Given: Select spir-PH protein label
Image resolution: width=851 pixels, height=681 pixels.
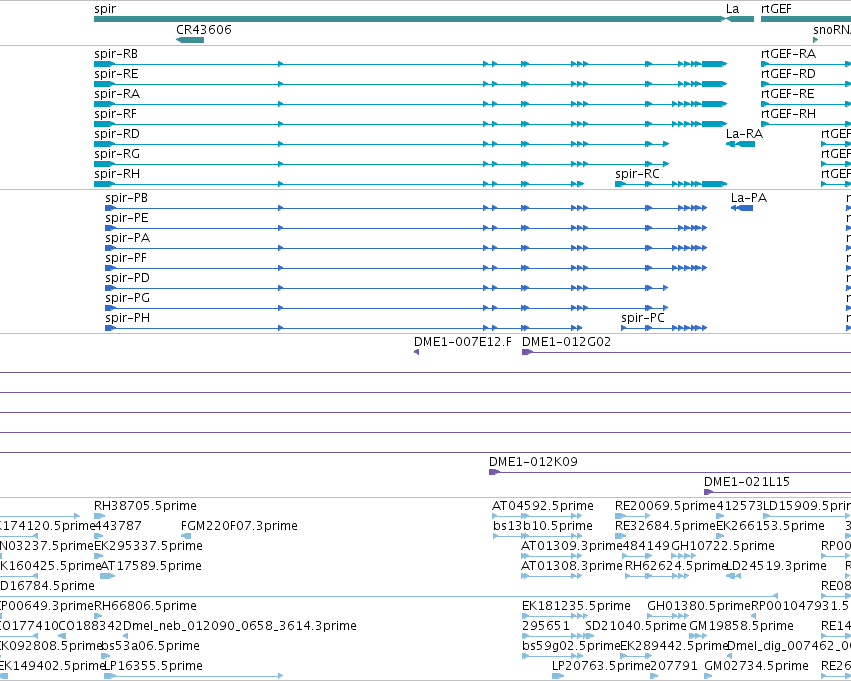Looking at the screenshot, I should tap(128, 319).
